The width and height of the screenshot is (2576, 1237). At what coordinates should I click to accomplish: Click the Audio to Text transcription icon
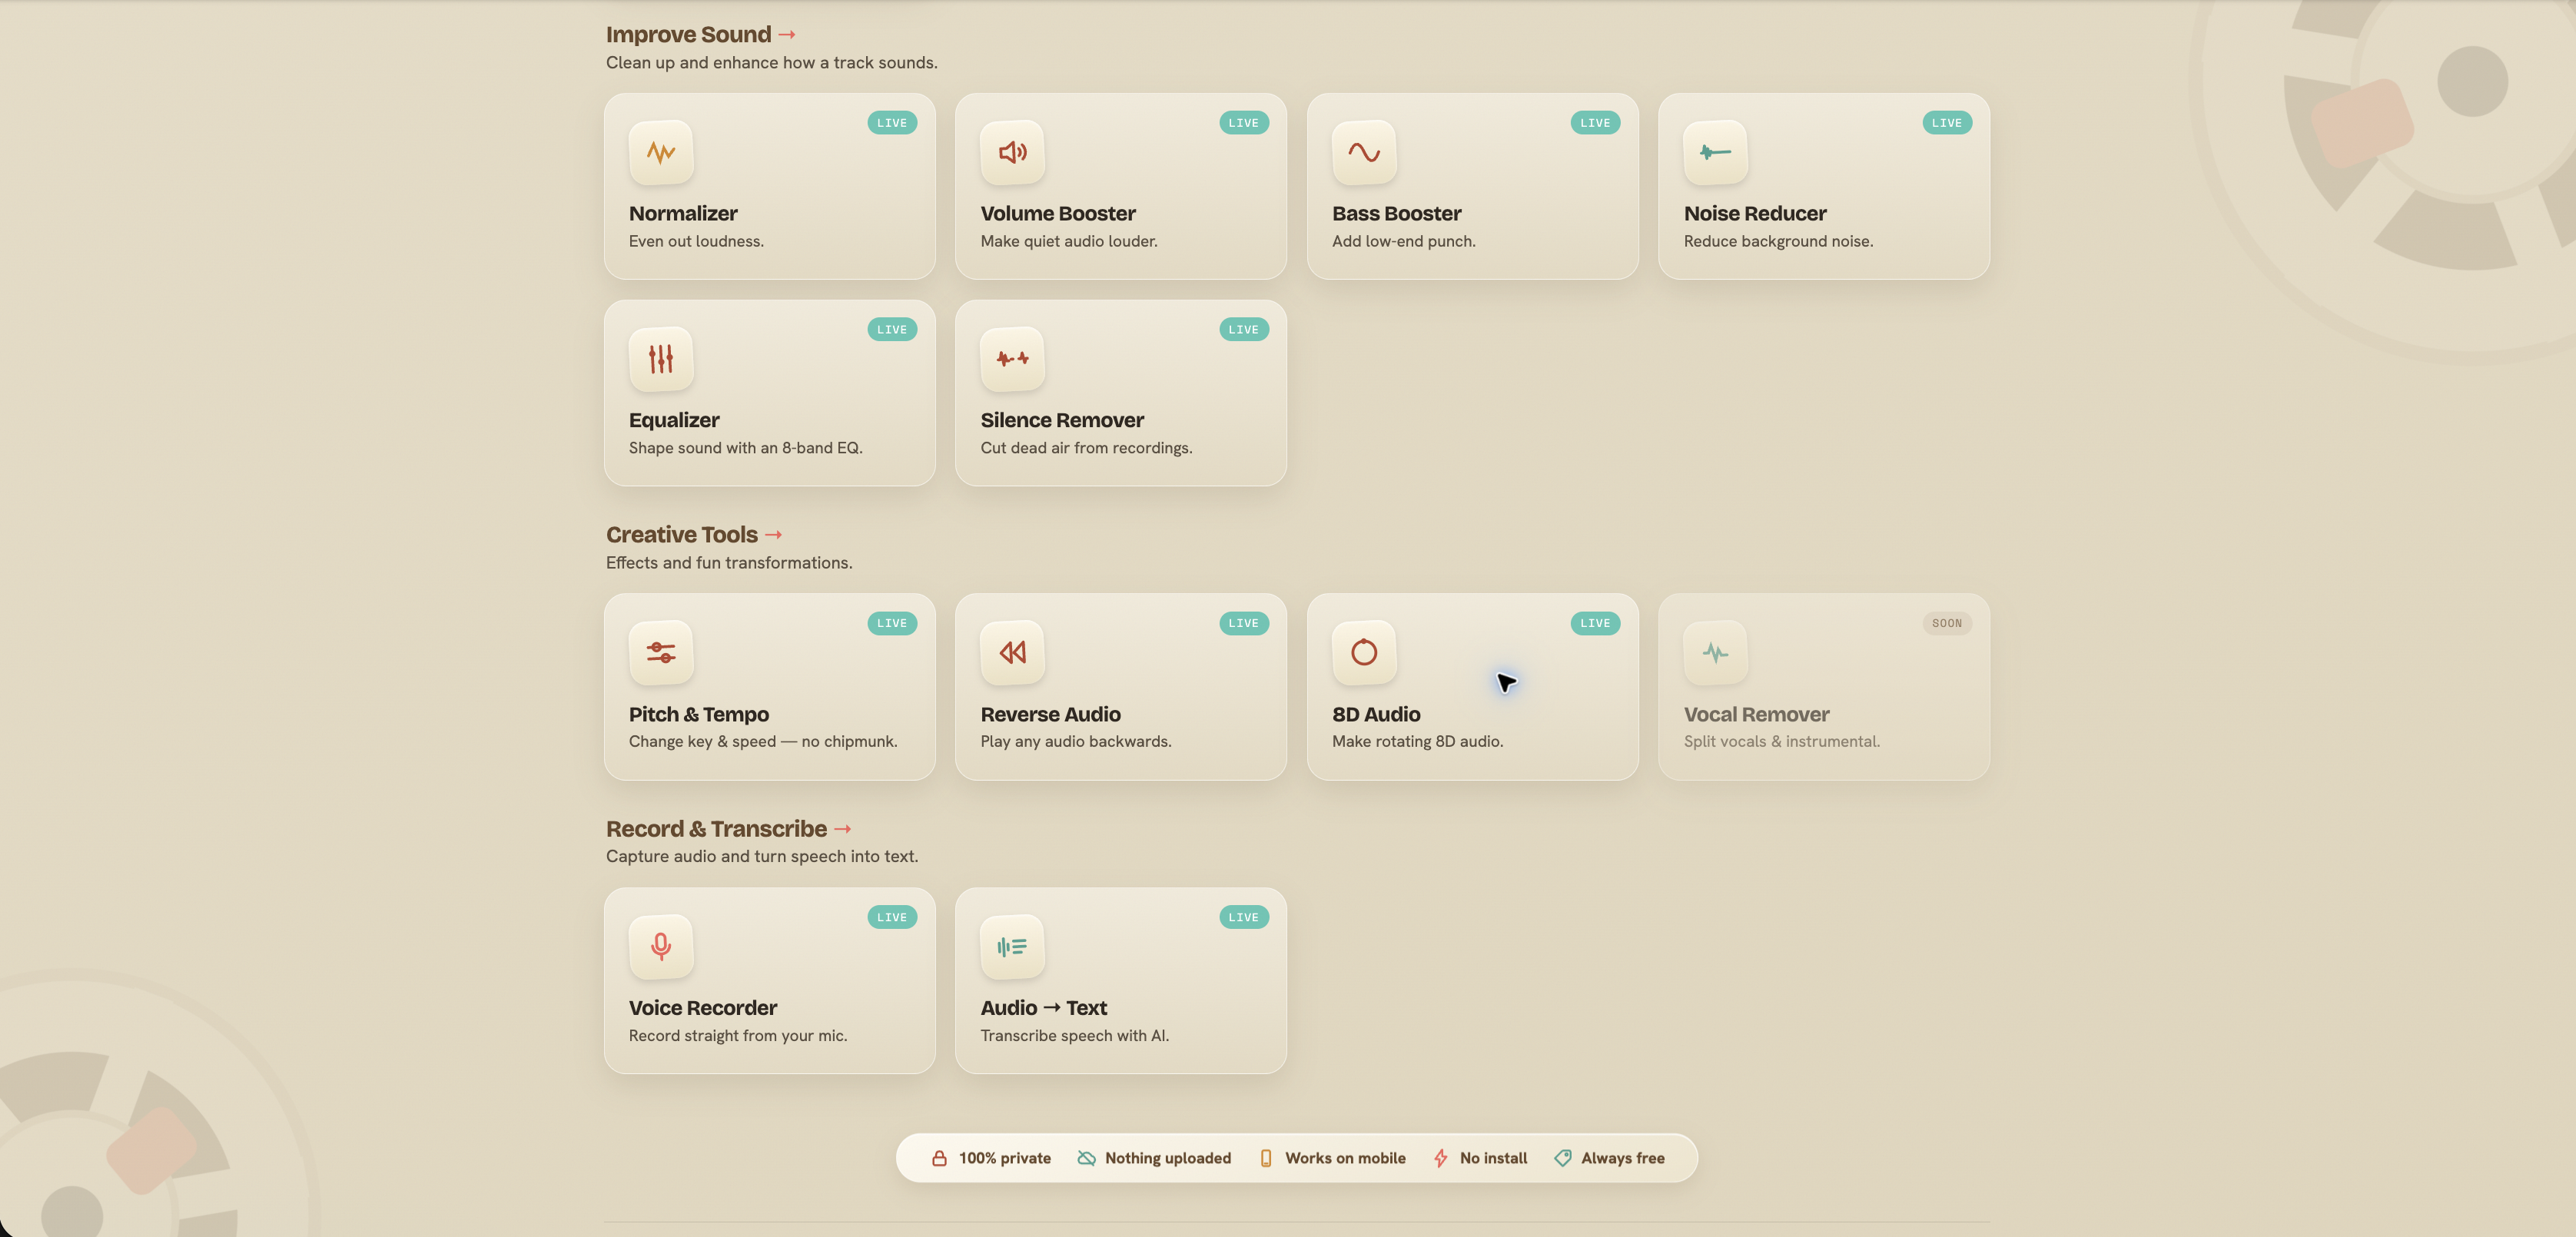click(x=1012, y=947)
